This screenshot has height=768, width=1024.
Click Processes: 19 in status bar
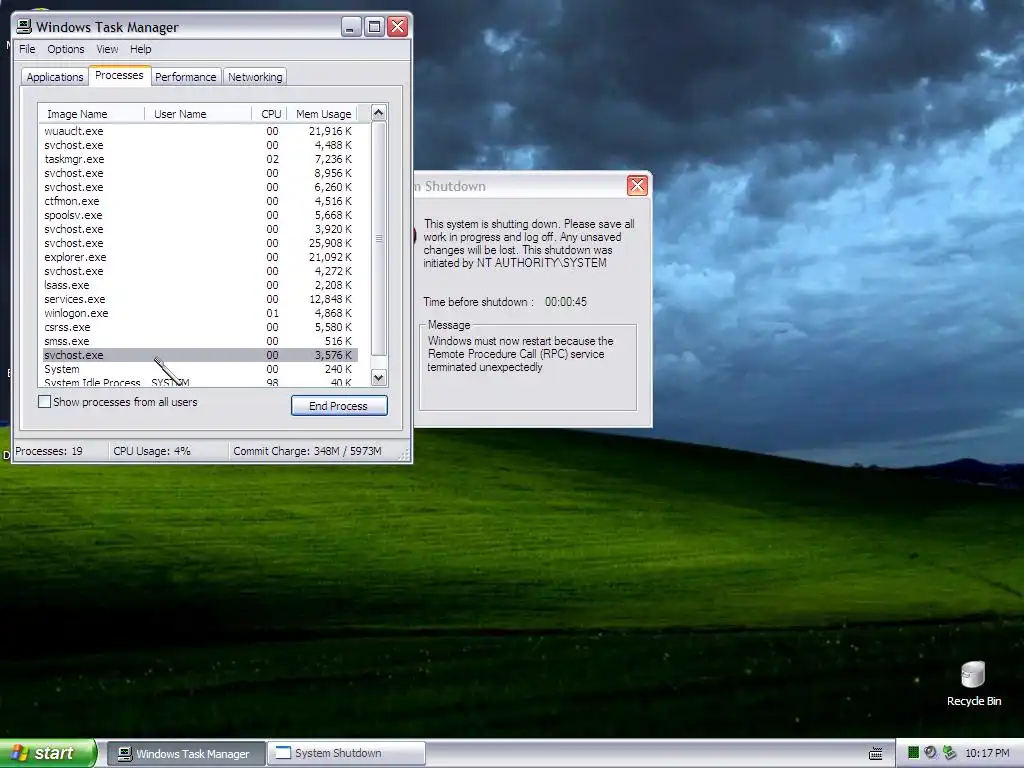pos(49,451)
